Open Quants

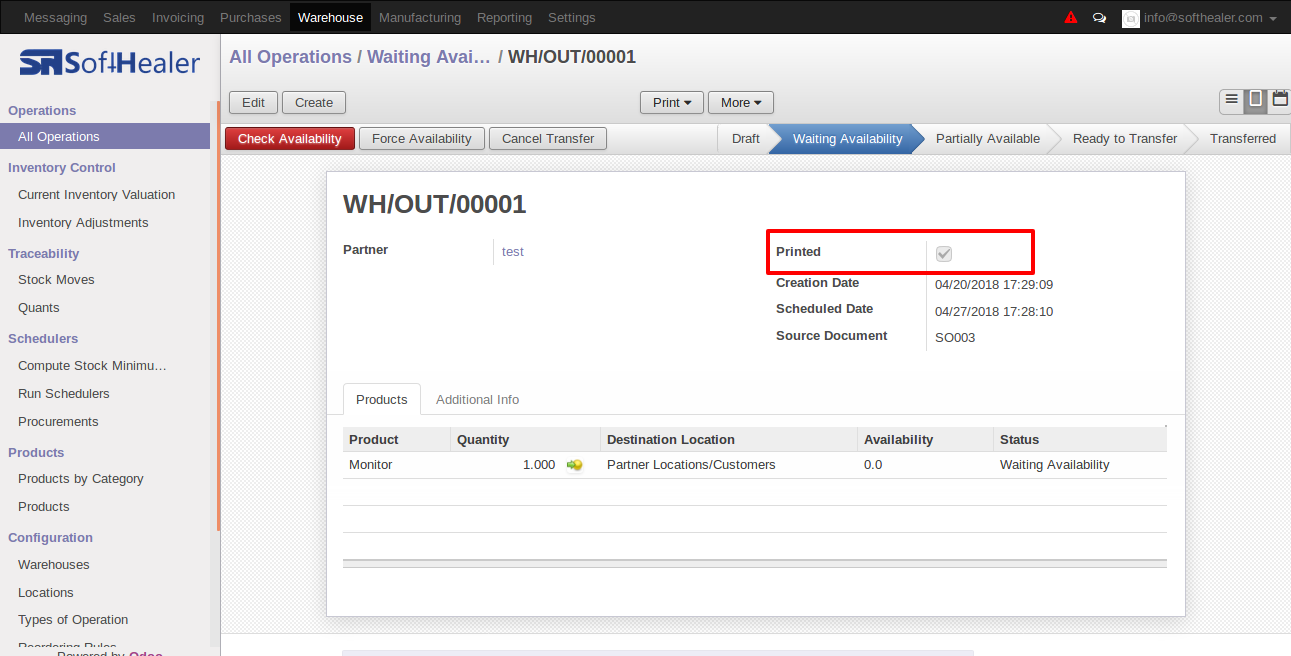click(39, 308)
